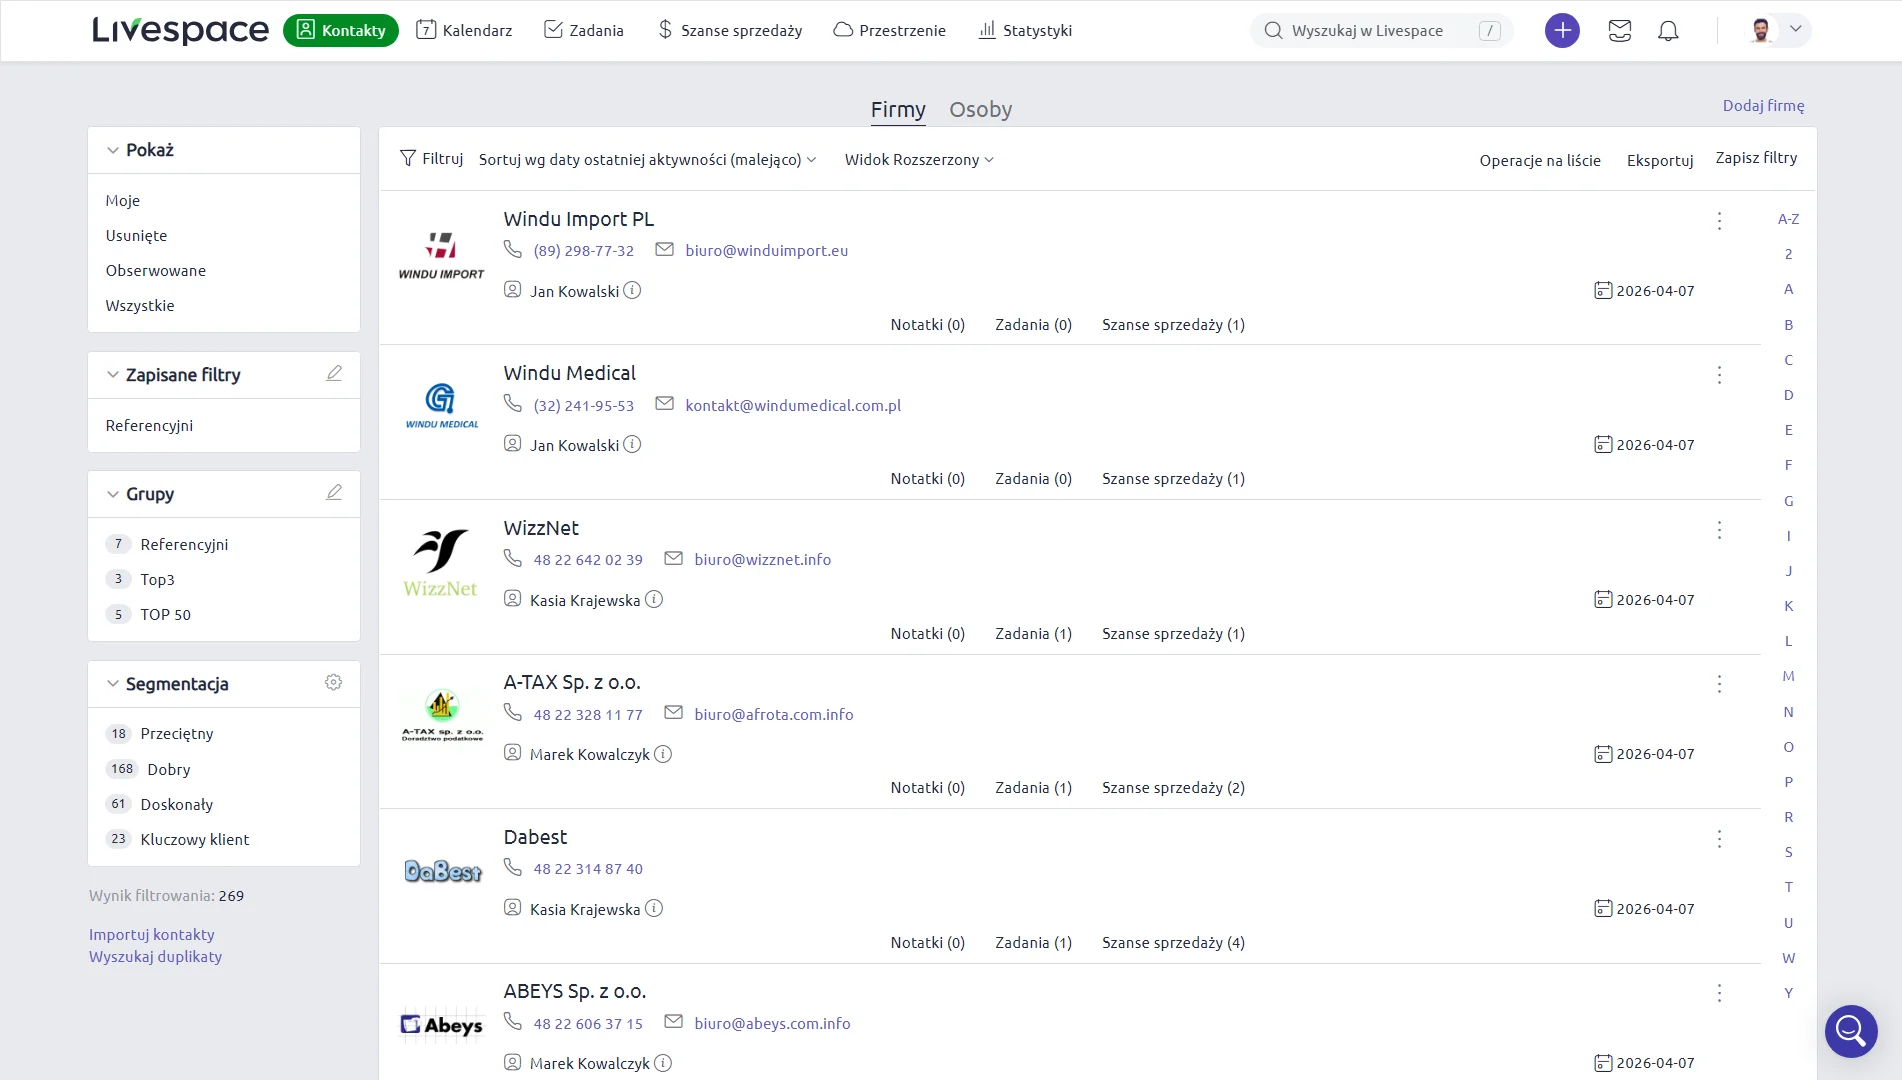Open notifications bell
The image size is (1902, 1080).
[x=1668, y=31]
